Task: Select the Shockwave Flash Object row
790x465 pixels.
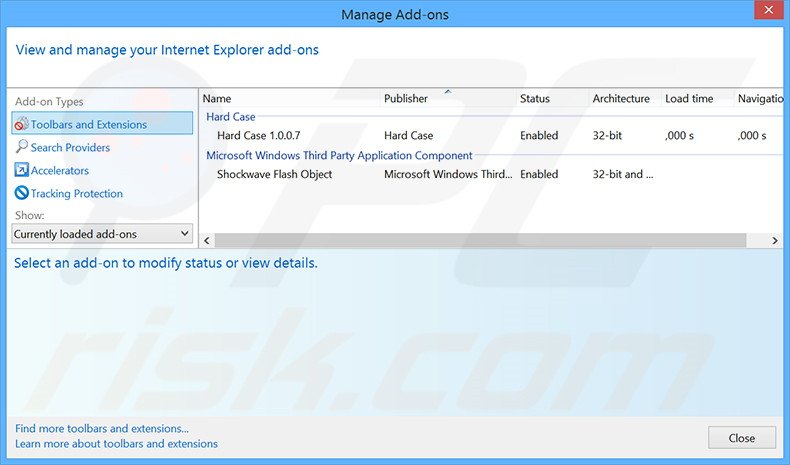Action: 491,174
